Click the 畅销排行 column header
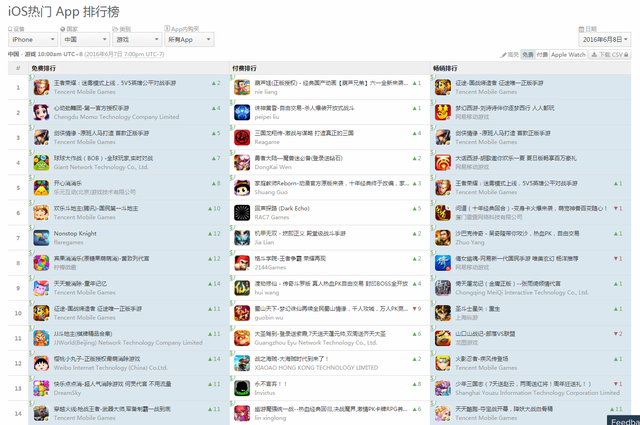 (x=445, y=68)
